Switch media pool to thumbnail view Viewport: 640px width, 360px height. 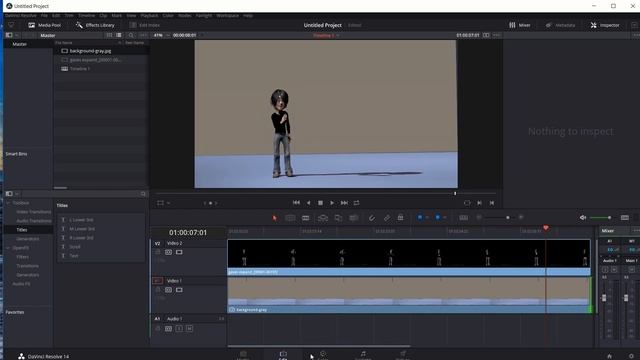(x=109, y=35)
